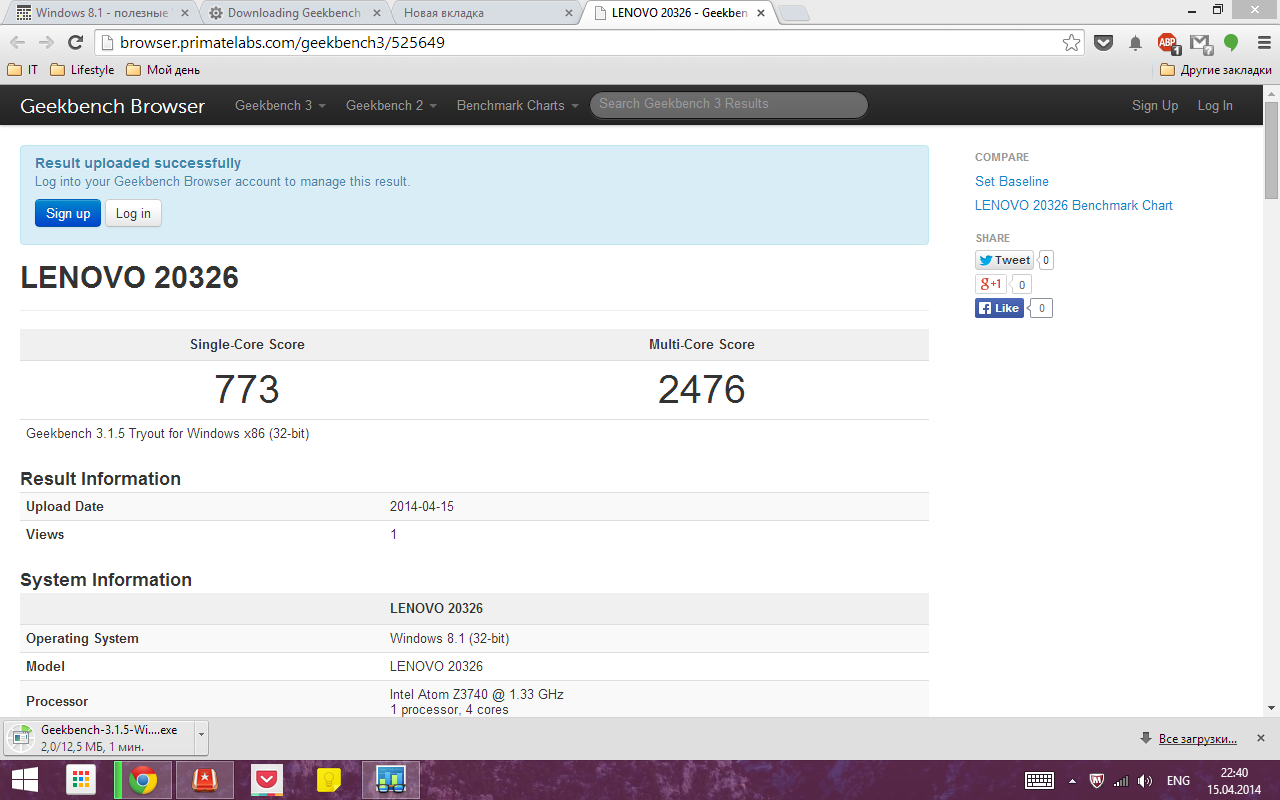Close the Новая вкладка tab
This screenshot has height=800, width=1280.
(568, 13)
